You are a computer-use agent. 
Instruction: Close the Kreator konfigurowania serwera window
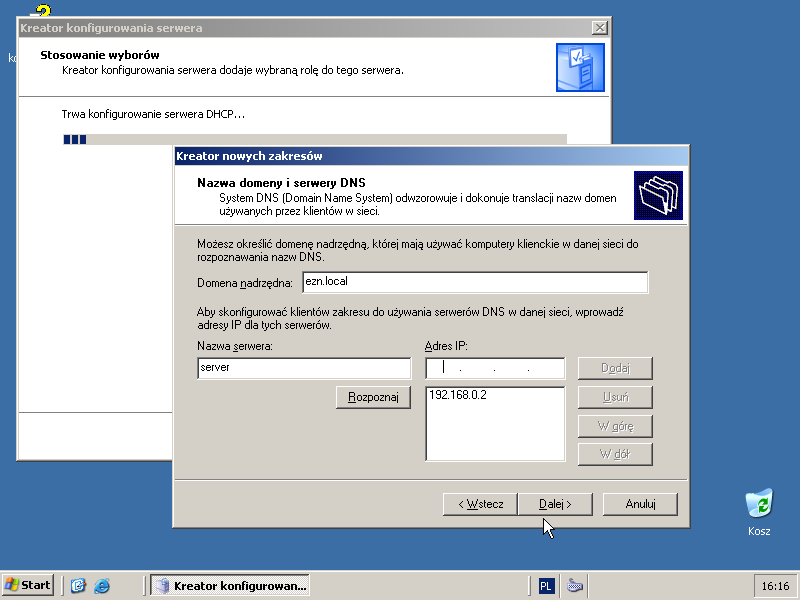pyautogui.click(x=599, y=28)
